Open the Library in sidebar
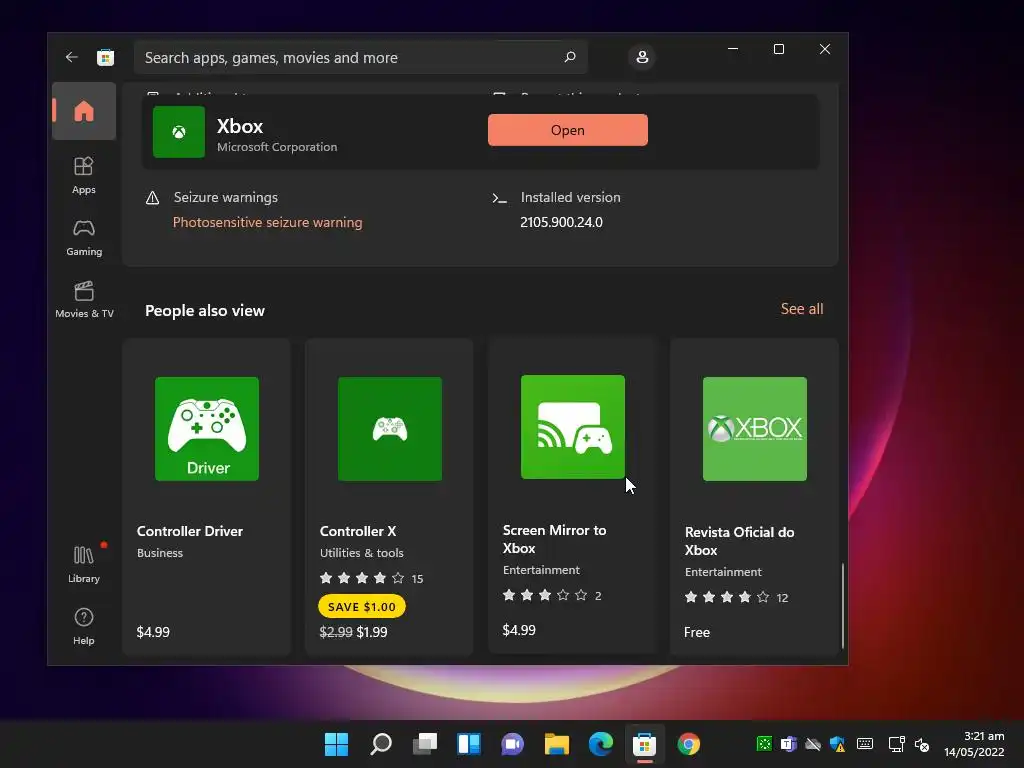 point(84,564)
